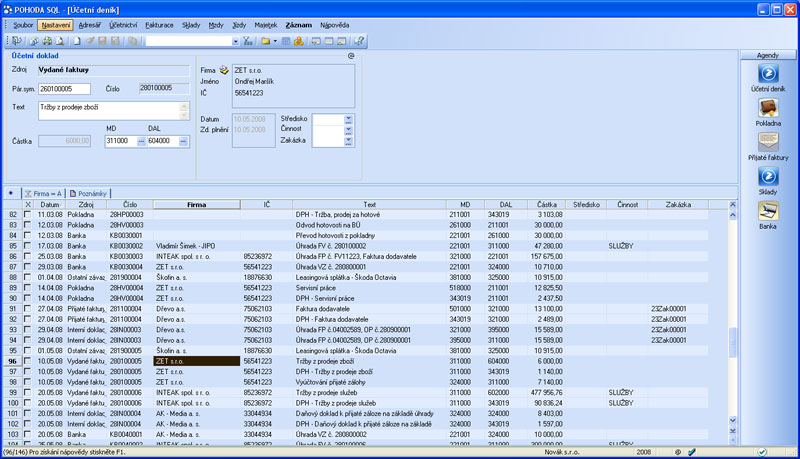Image resolution: width=800 pixels, height=459 pixels.
Task: Click the new blank record icon
Action: pos(77,41)
